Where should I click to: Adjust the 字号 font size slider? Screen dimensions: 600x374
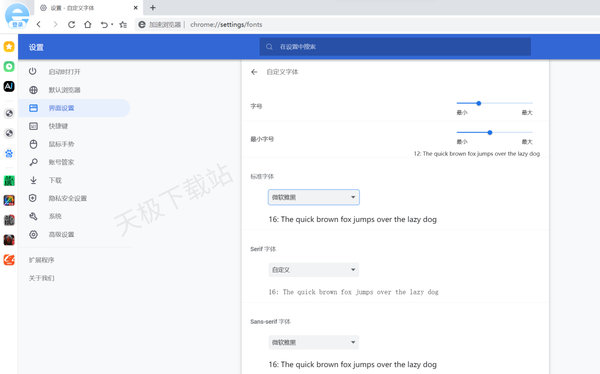coord(494,103)
